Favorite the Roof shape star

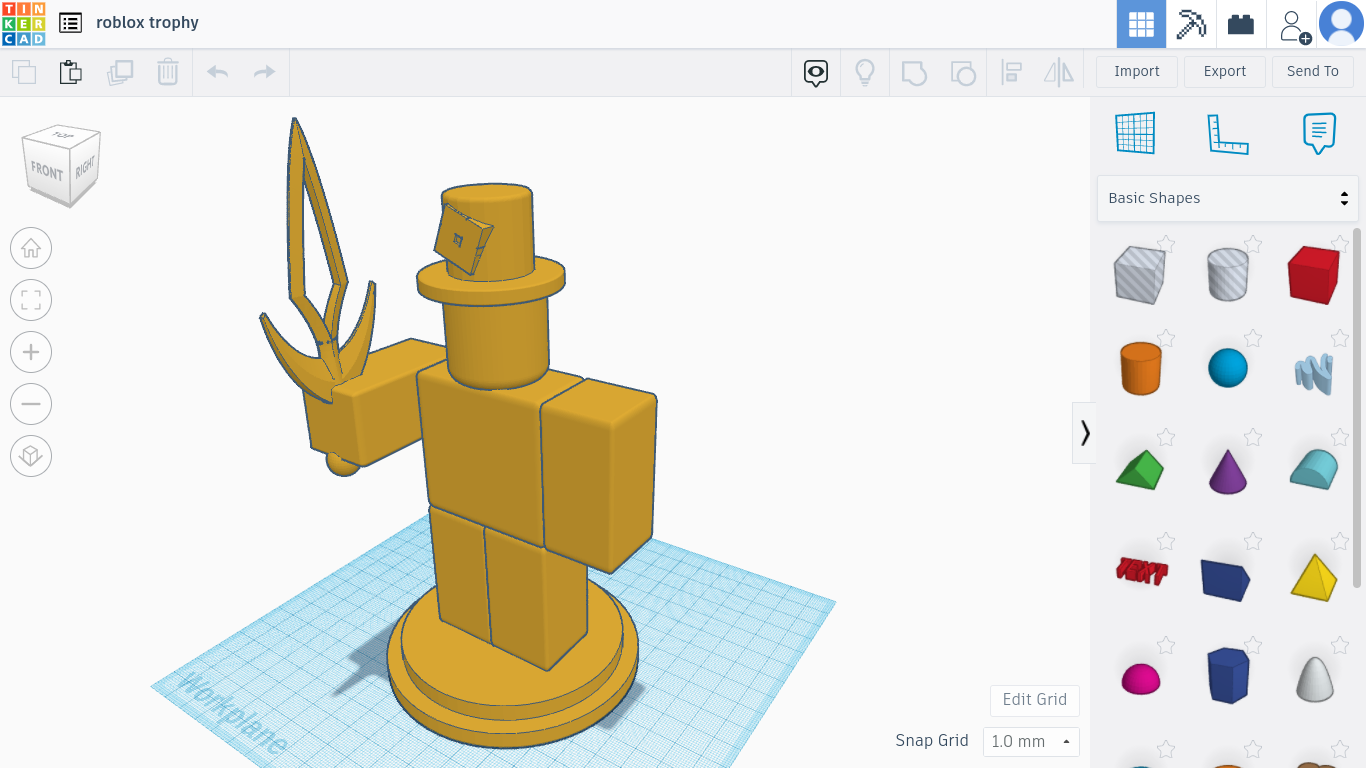[1166, 437]
